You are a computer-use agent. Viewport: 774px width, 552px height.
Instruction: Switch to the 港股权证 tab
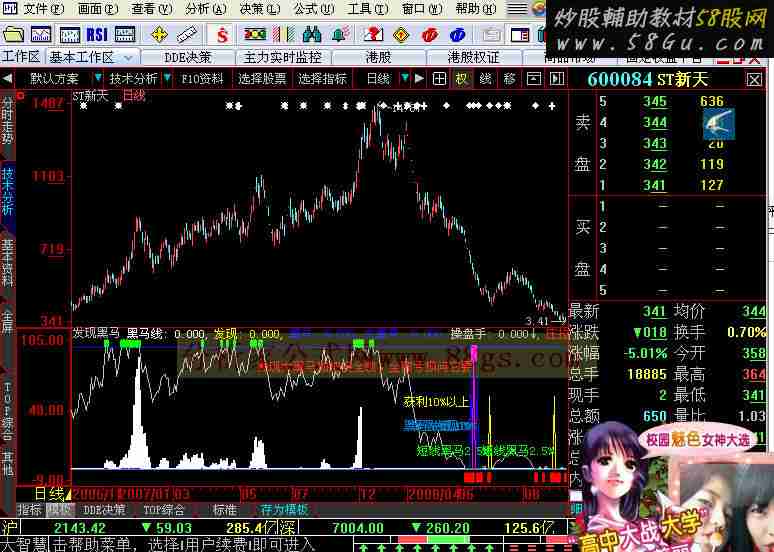473,58
